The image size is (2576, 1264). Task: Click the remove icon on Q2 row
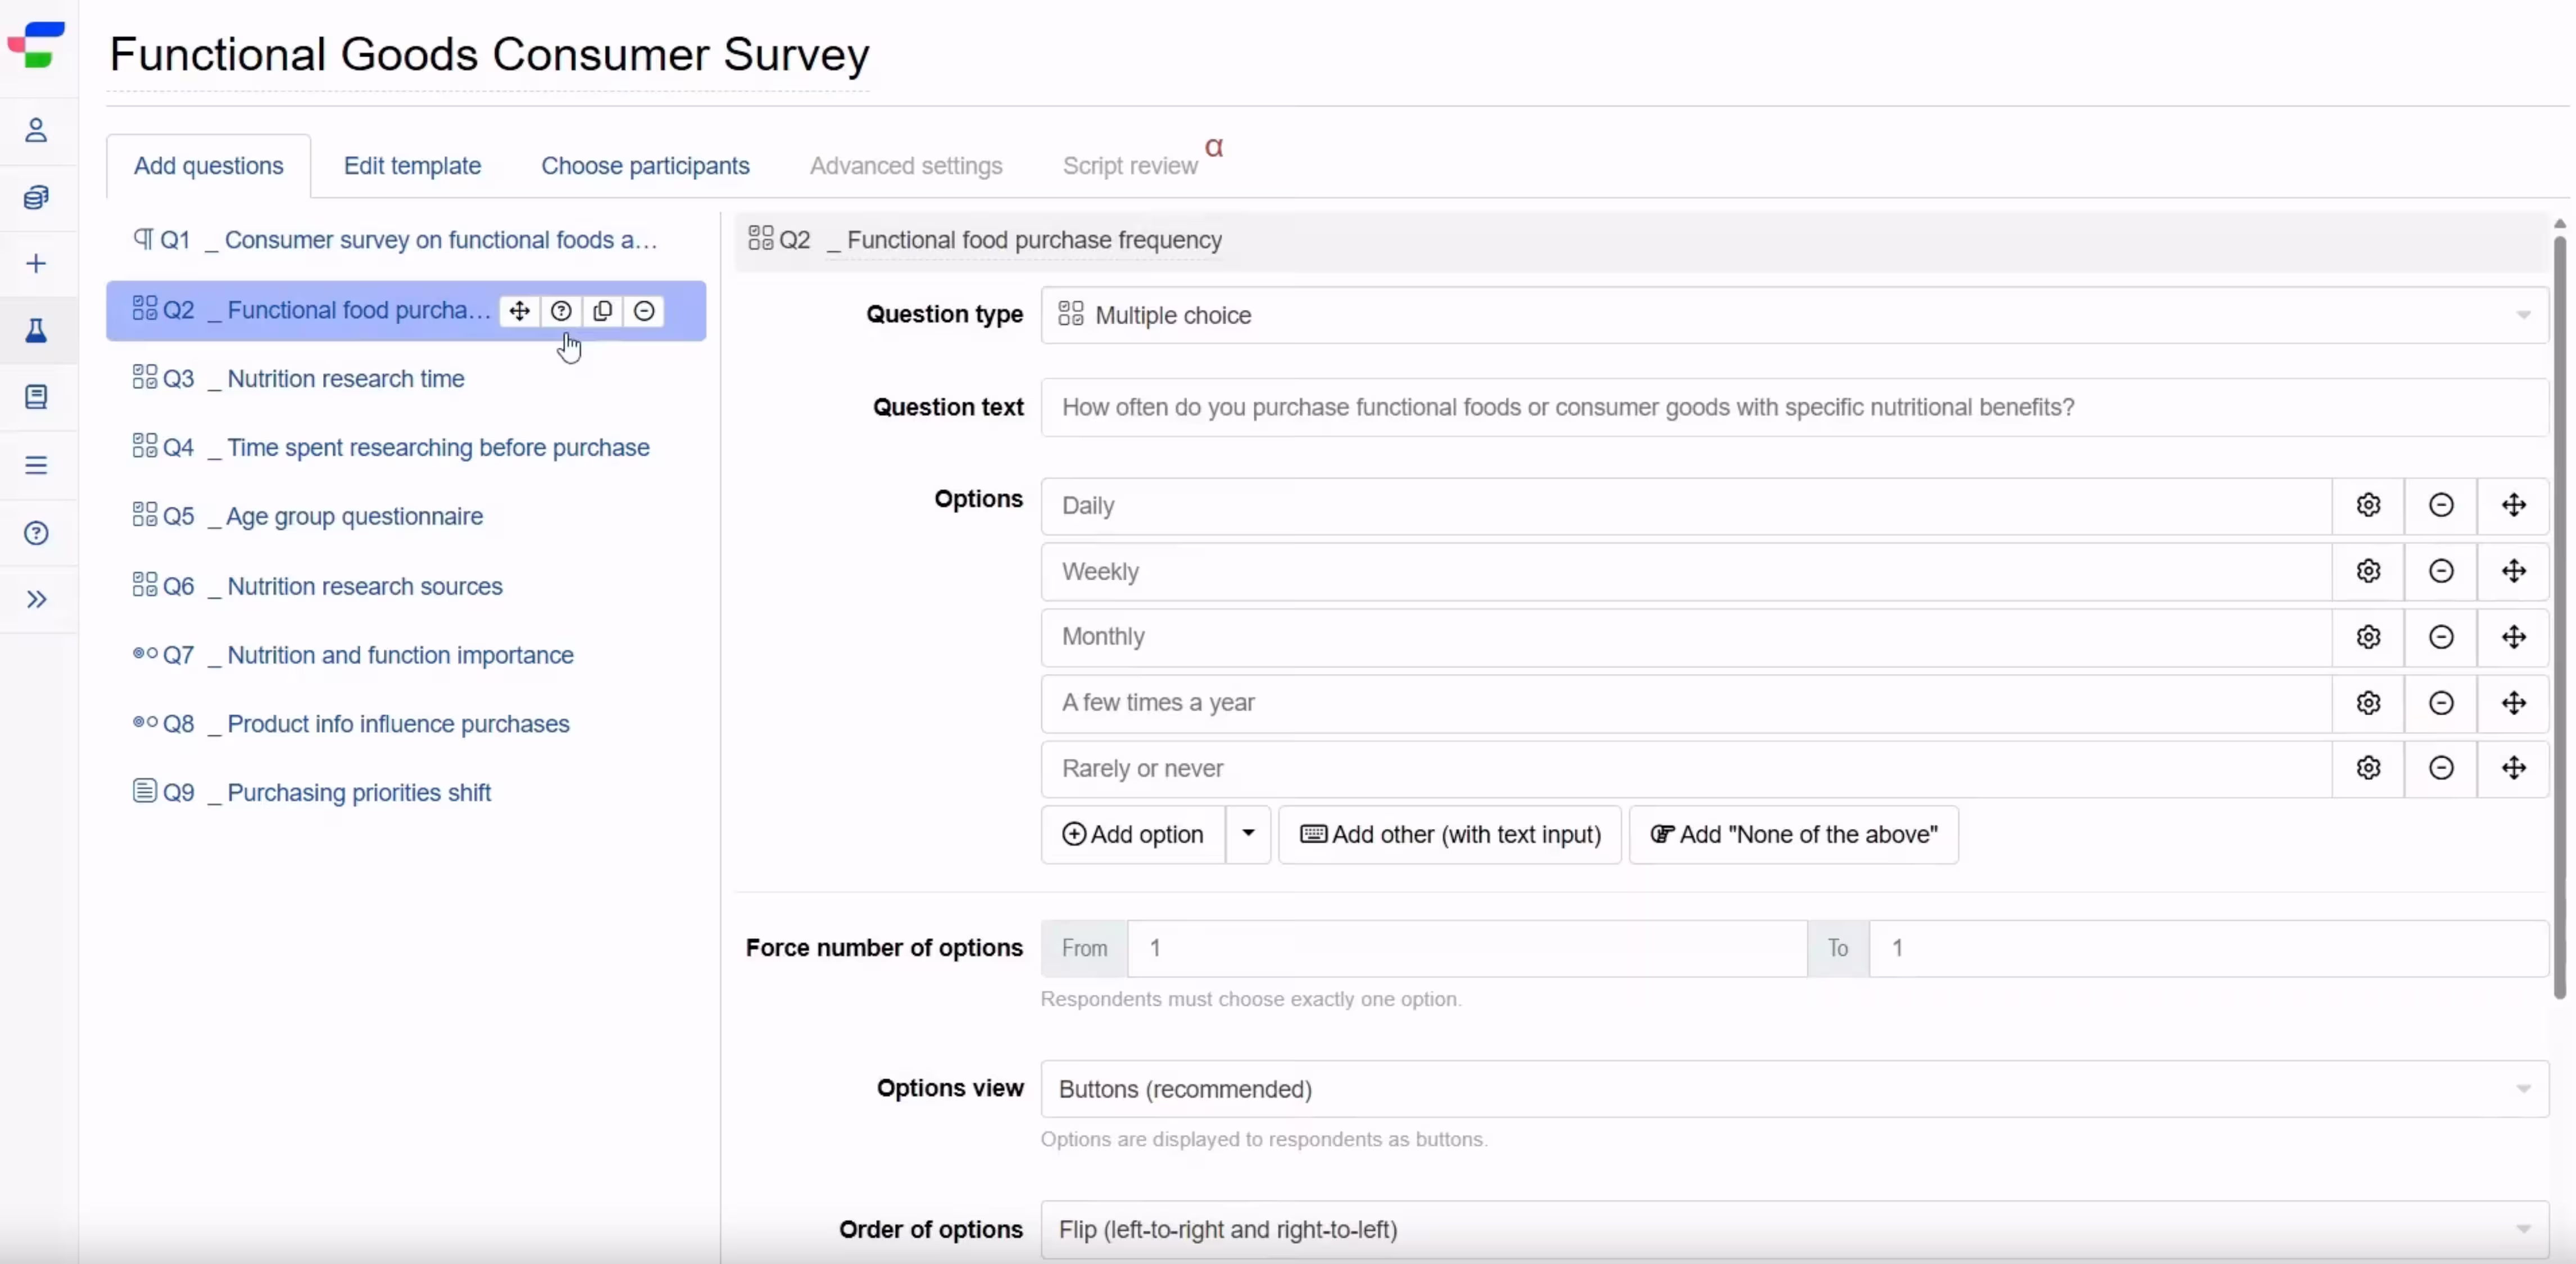644,311
